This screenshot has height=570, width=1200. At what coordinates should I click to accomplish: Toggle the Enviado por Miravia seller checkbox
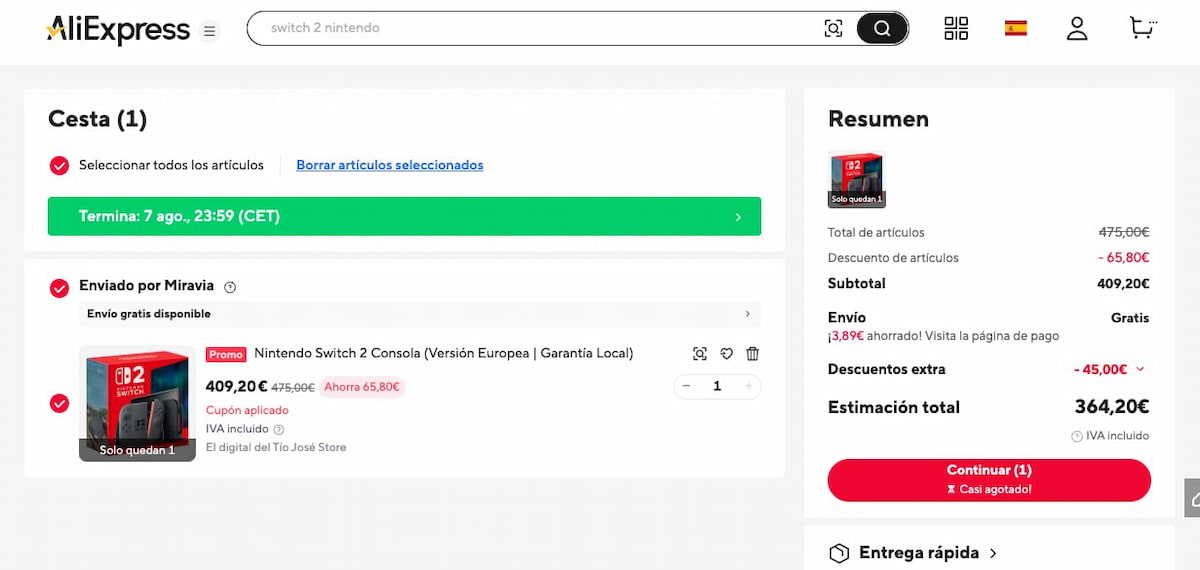coord(59,288)
